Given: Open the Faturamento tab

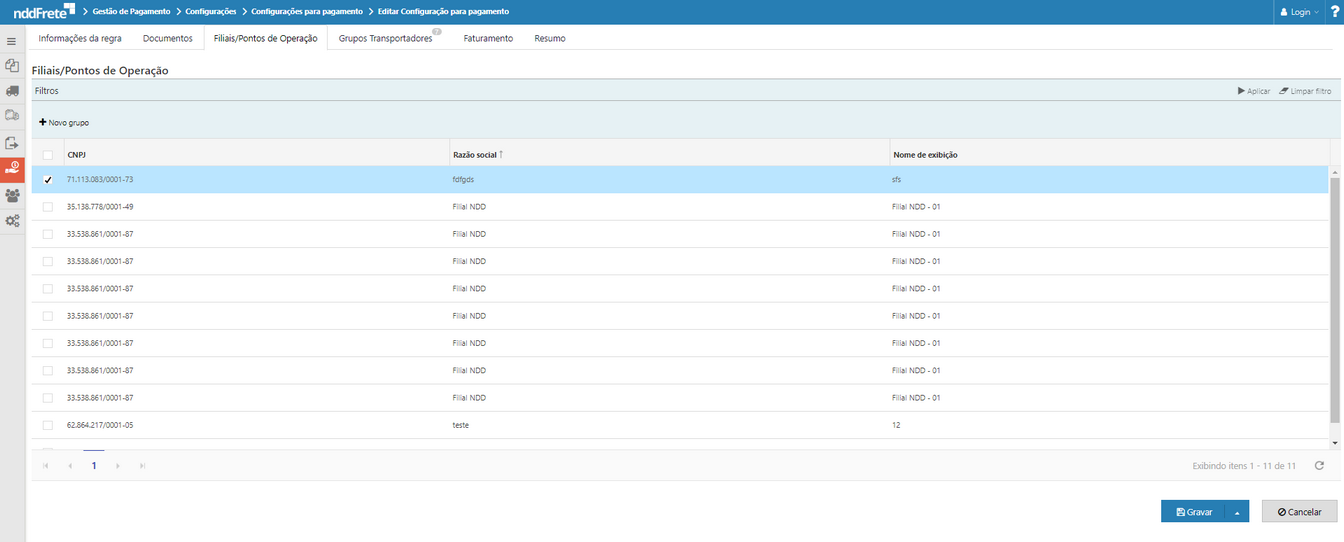Looking at the screenshot, I should (488, 38).
